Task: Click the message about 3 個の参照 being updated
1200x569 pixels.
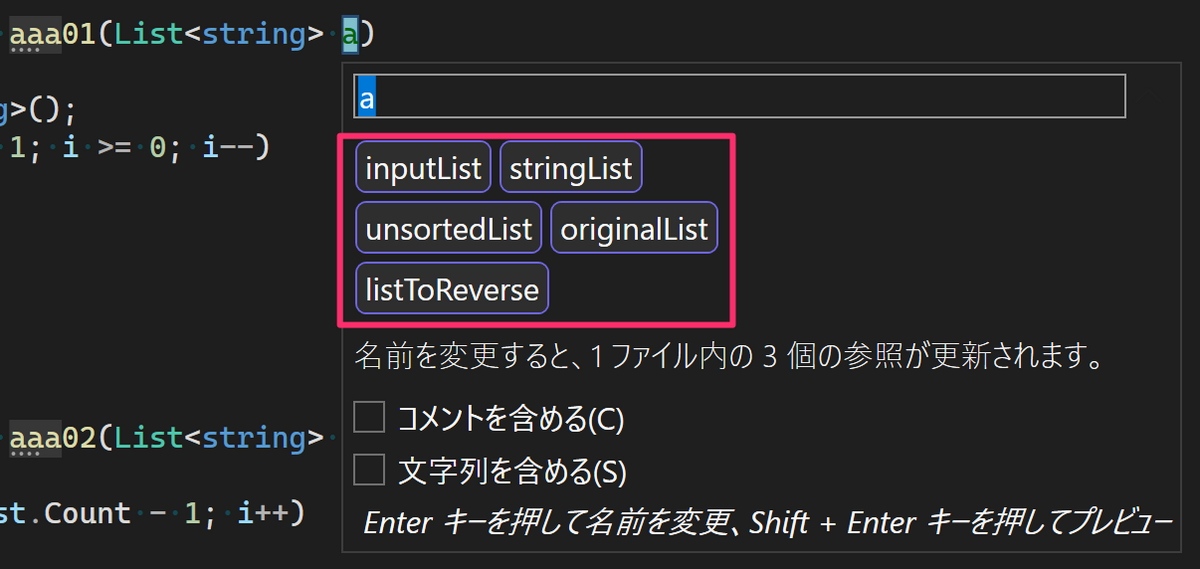Action: coord(729,355)
